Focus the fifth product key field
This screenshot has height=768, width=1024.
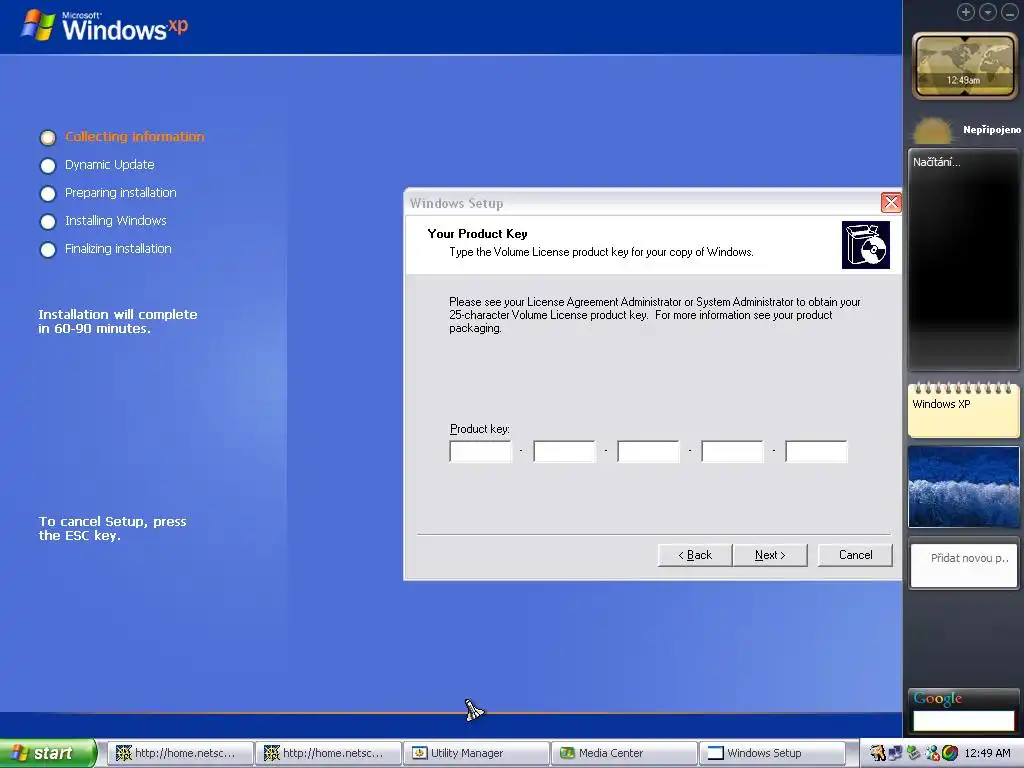pyautogui.click(x=816, y=451)
